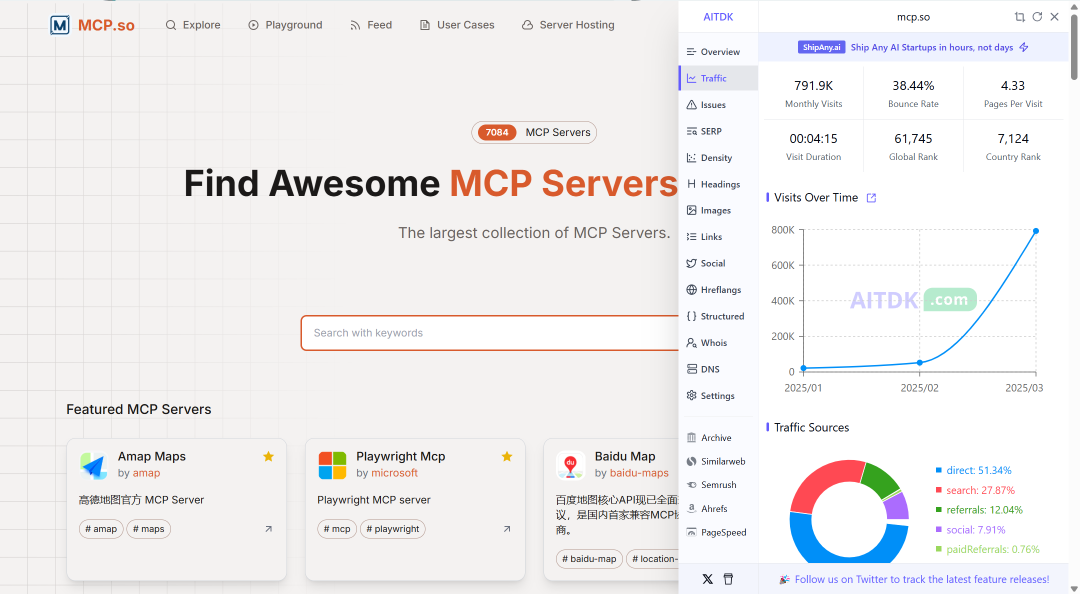The image size is (1080, 594).
Task: Select the # mcp tag
Action: click(338, 529)
